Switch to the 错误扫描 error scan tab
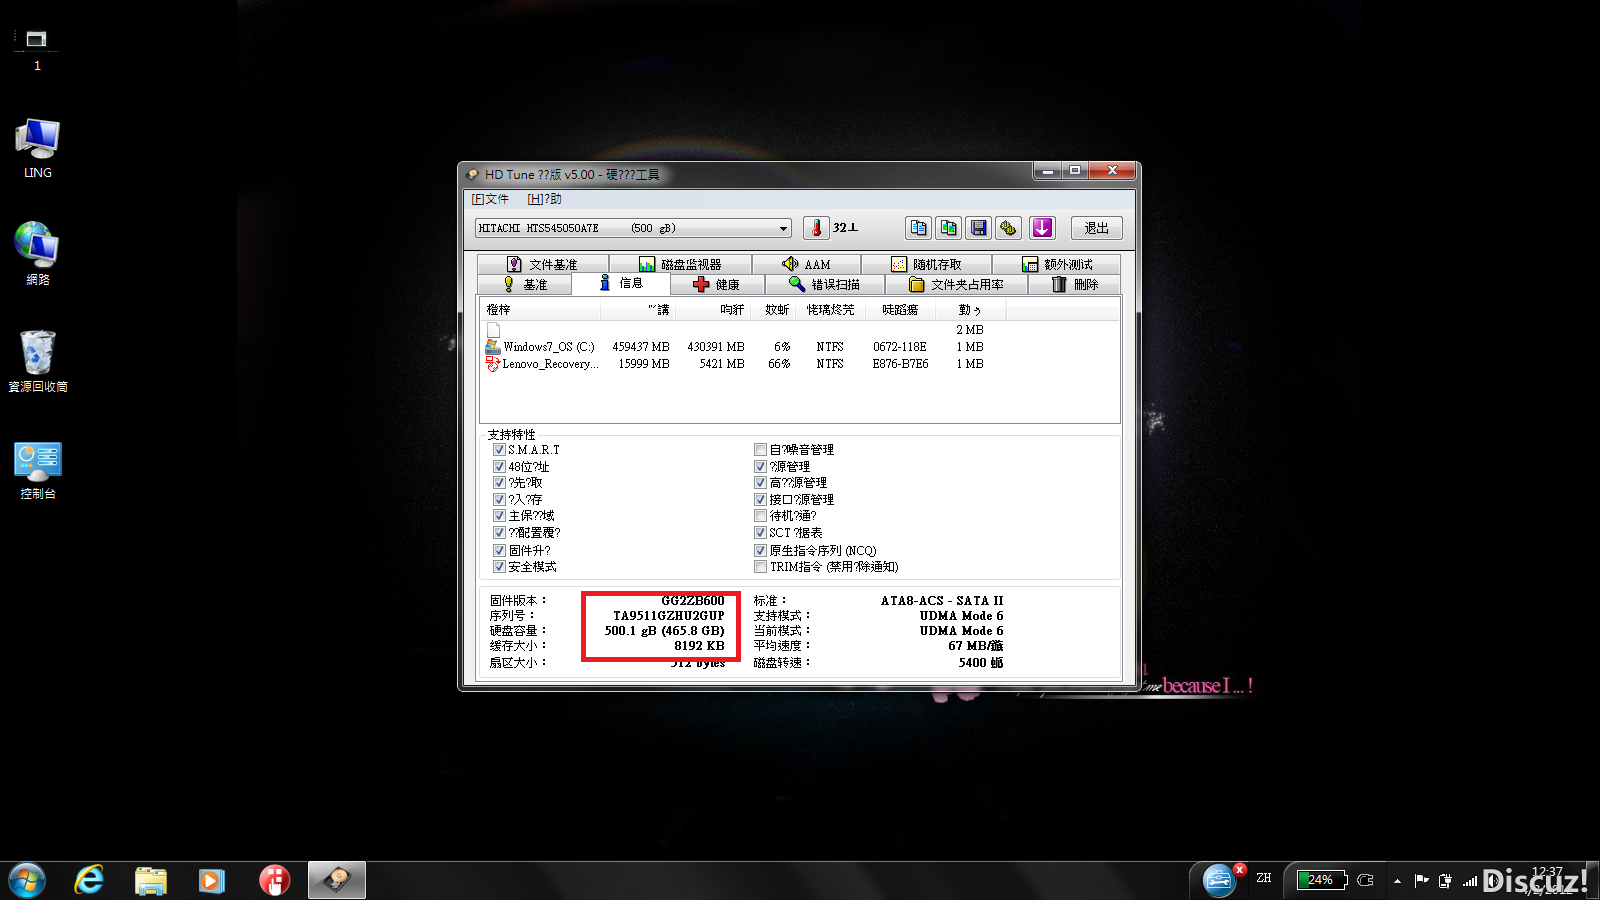This screenshot has height=900, width=1600. pyautogui.click(x=824, y=284)
